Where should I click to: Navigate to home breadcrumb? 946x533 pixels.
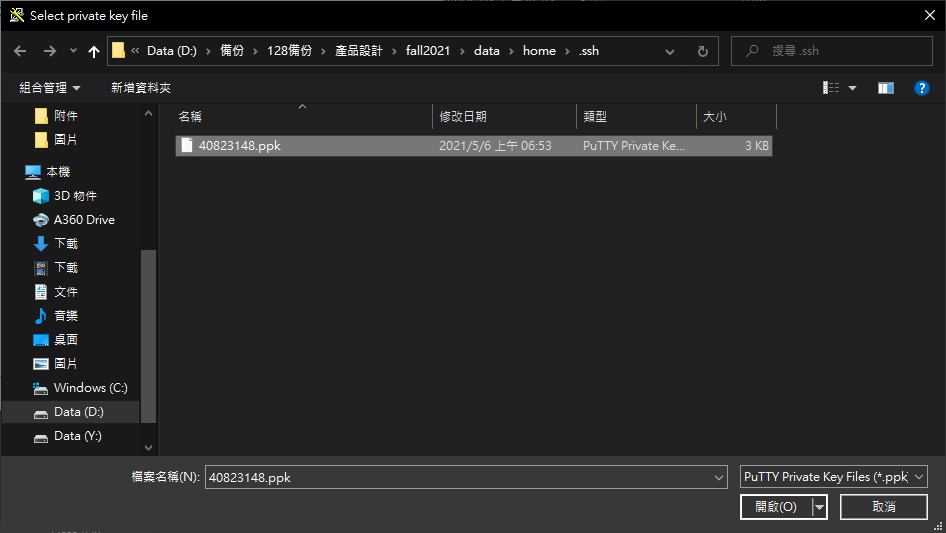(539, 51)
